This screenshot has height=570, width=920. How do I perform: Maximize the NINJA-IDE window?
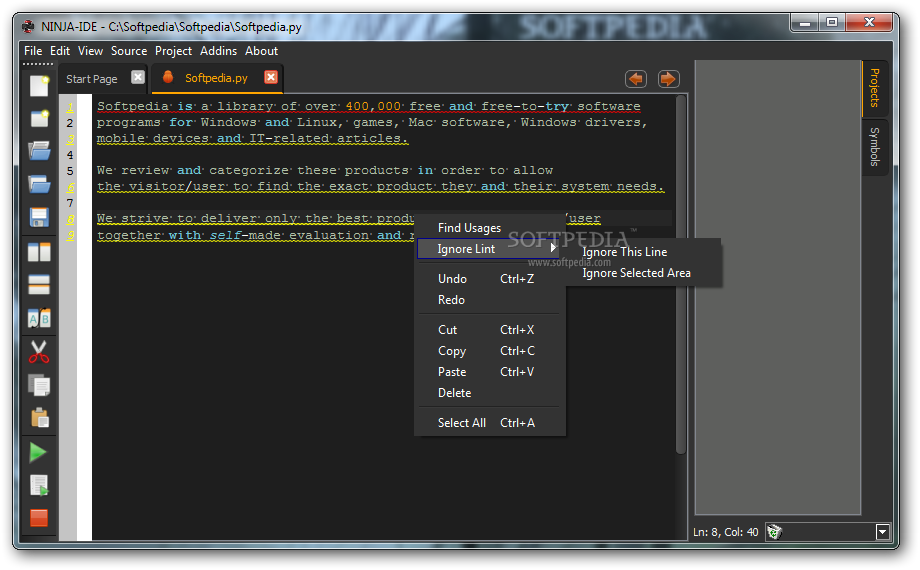pyautogui.click(x=832, y=23)
